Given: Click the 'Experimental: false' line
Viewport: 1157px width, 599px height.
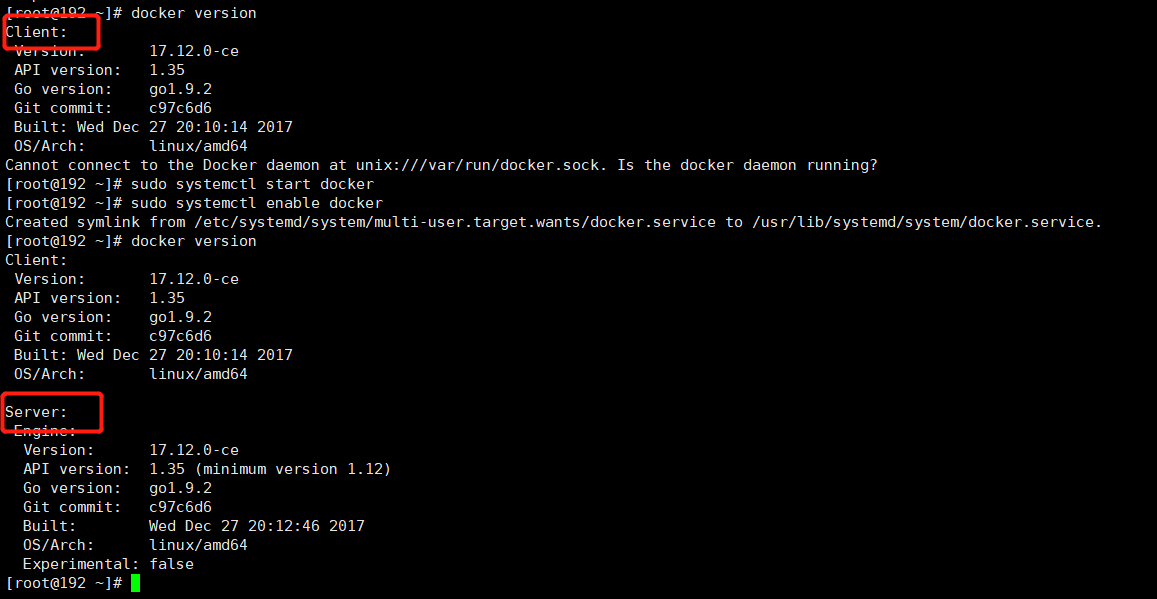Looking at the screenshot, I should 108,564.
